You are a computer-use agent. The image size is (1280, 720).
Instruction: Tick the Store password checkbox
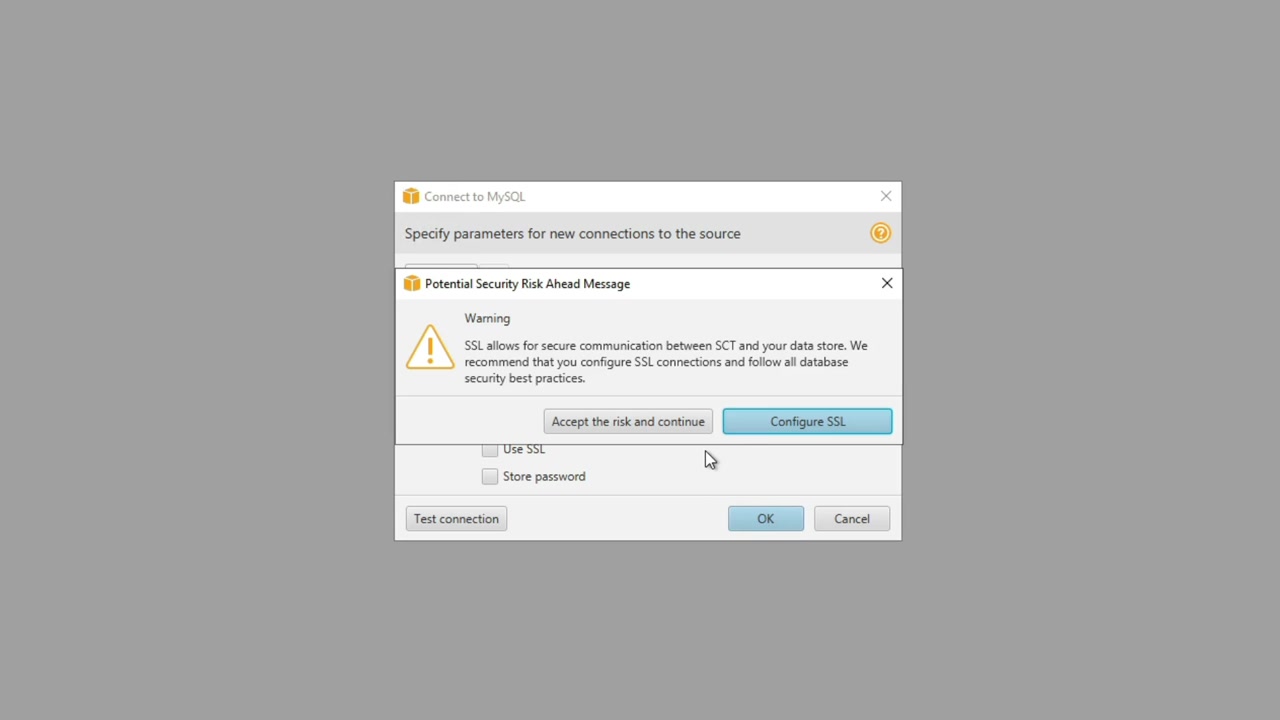point(490,477)
